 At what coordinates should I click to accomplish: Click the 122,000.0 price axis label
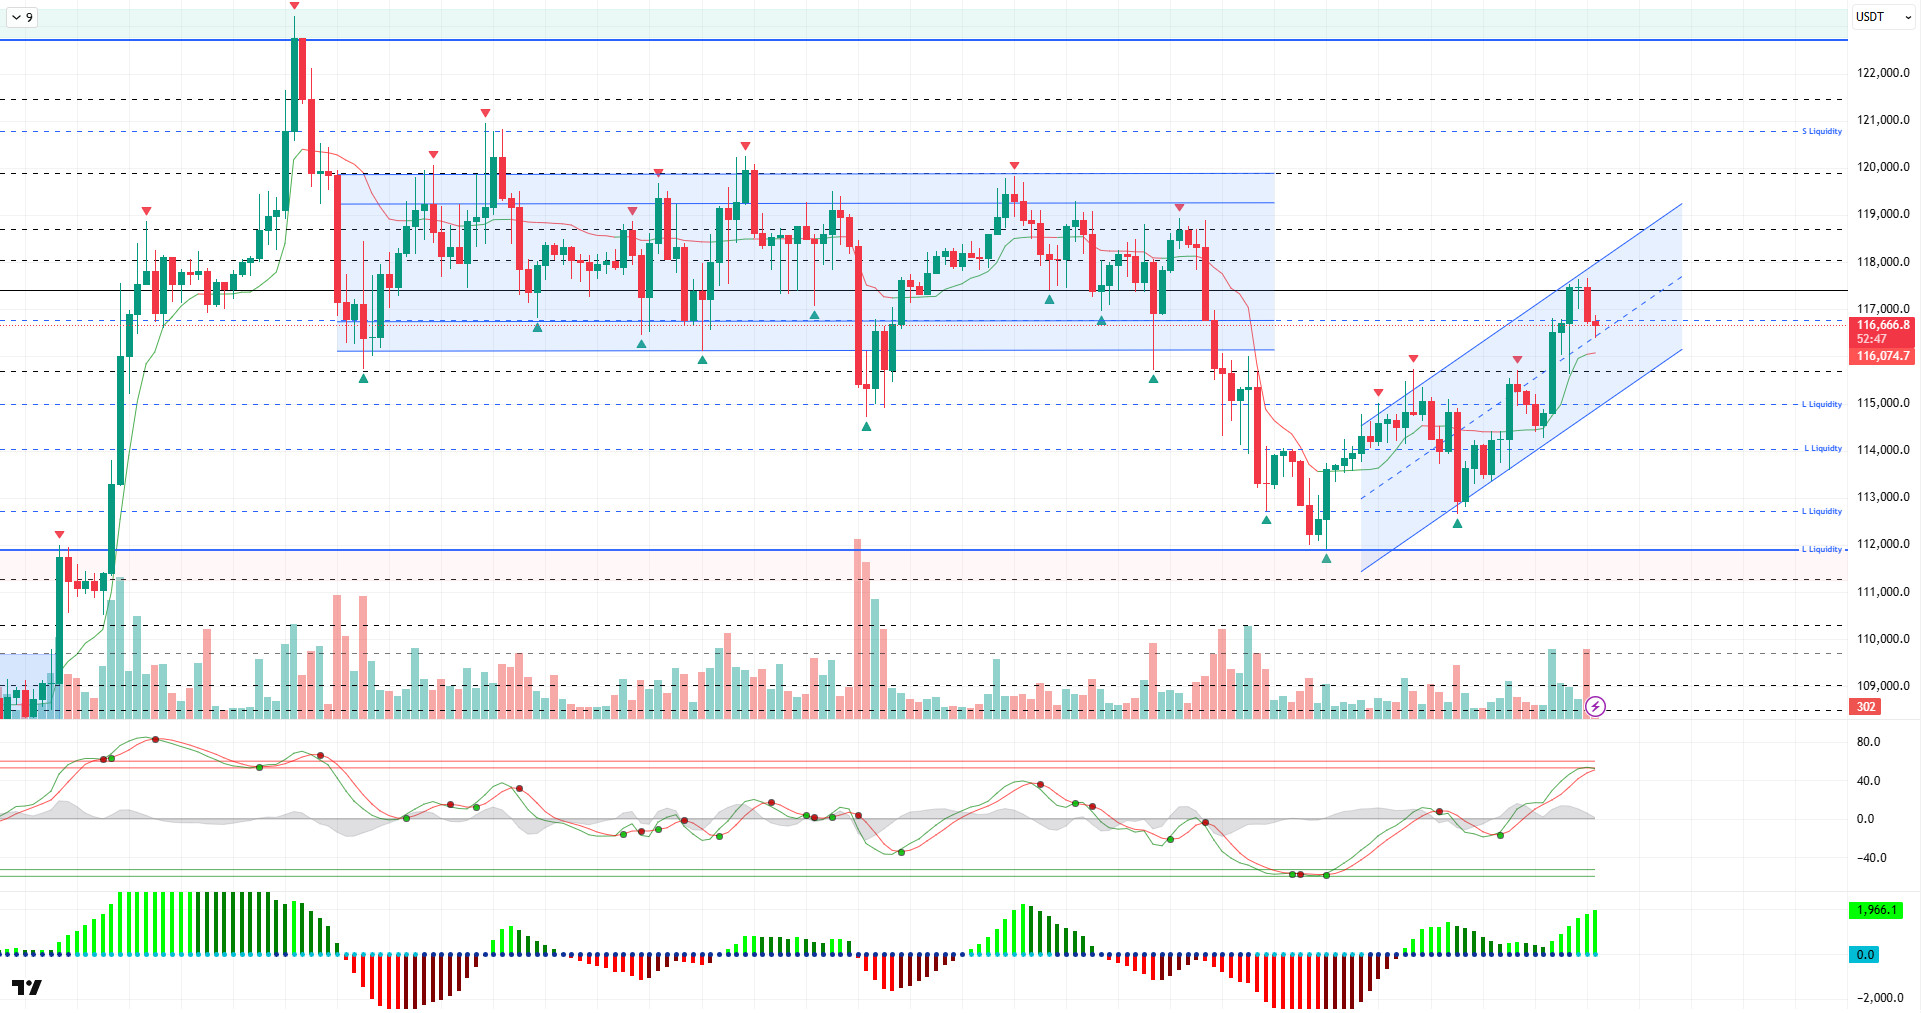(x=1883, y=73)
